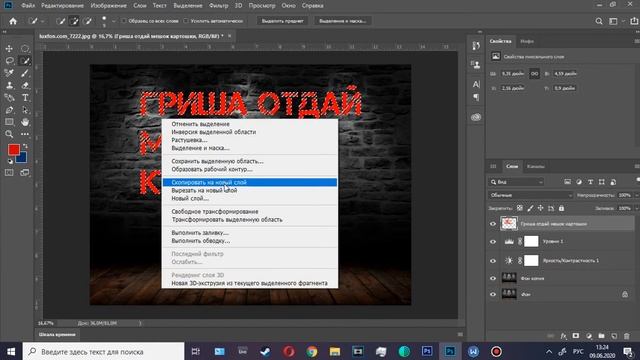Switch to the Каналы tab
This screenshot has height=360, width=640.
535,166
